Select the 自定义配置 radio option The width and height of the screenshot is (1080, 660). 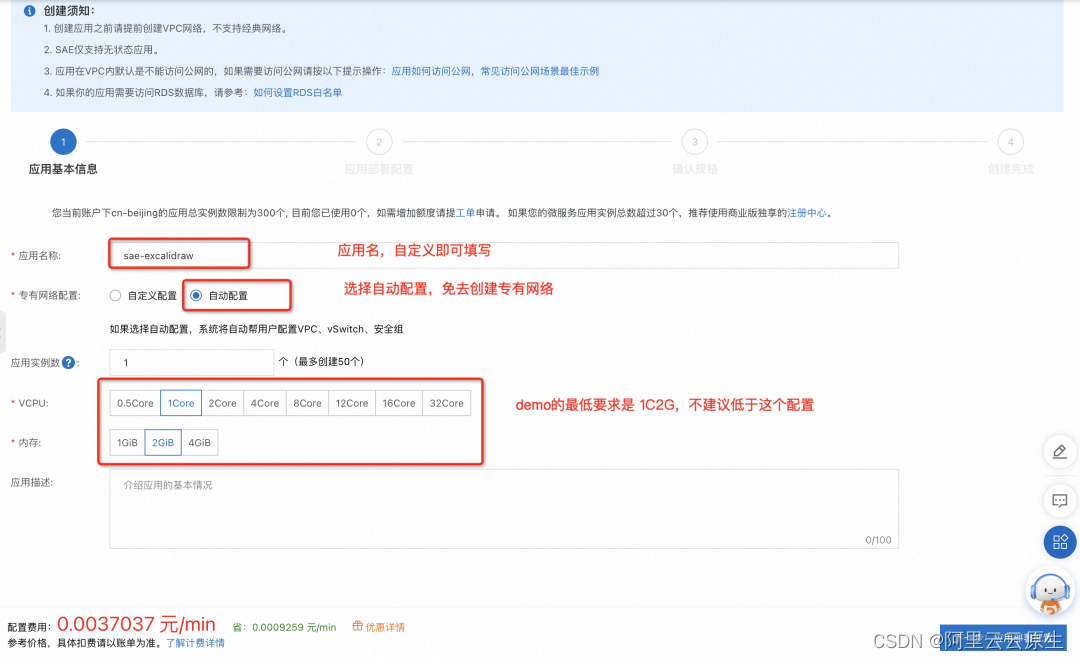pos(115,296)
